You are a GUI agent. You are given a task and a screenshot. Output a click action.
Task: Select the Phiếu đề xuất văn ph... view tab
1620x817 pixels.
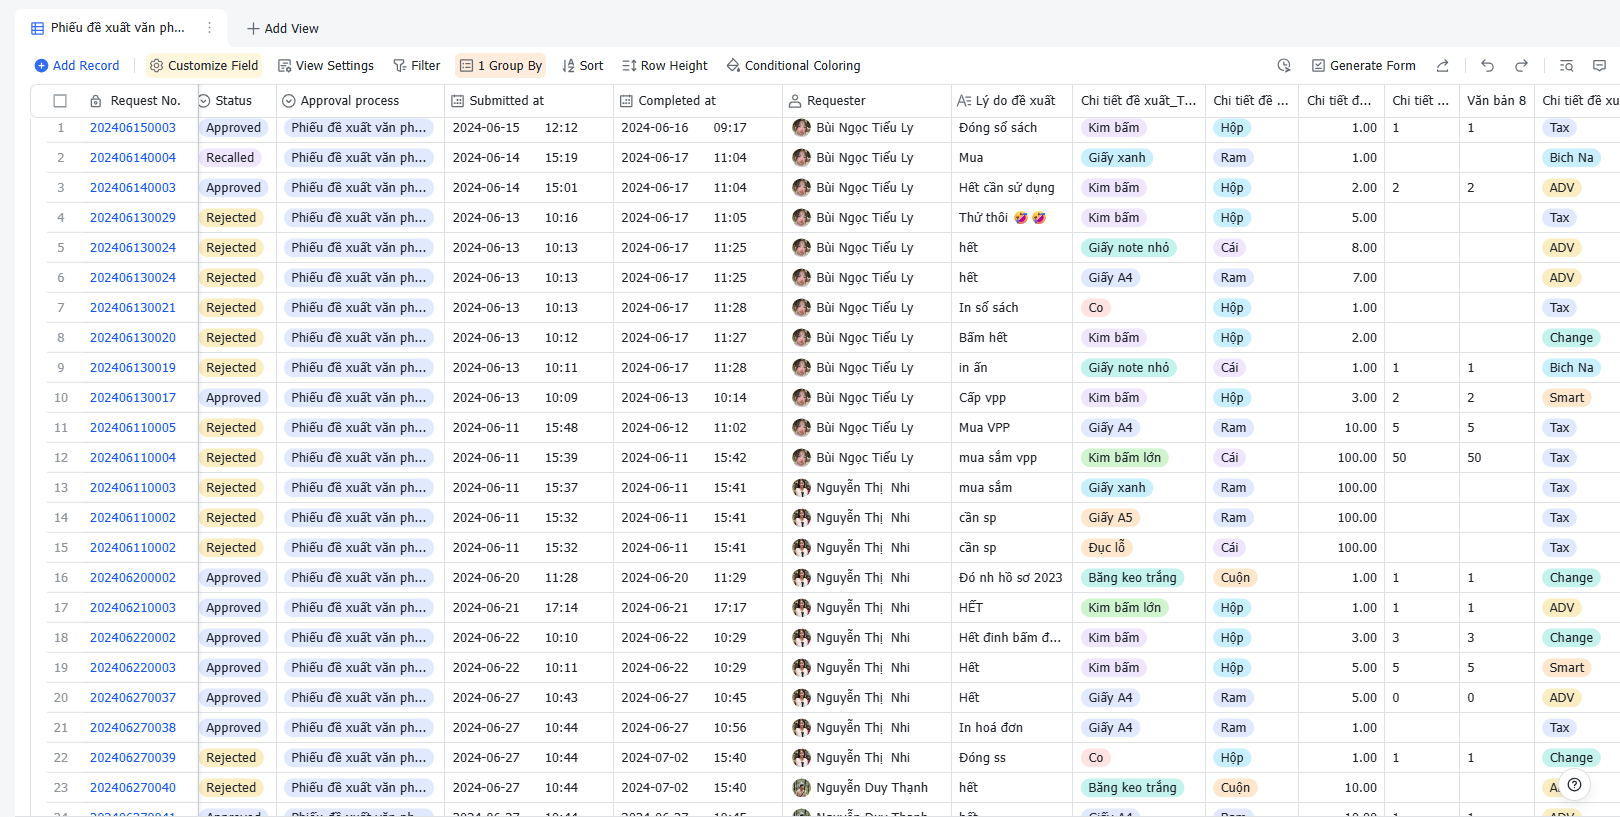[x=118, y=28]
